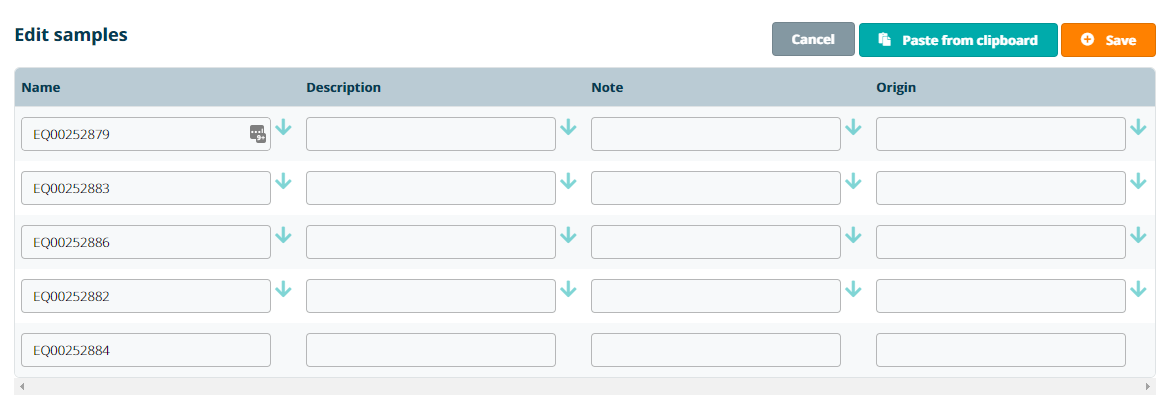Screen dimensions: 1169x407
Task: Click fill-down arrow next to name EQ00252883
Action: (283, 181)
